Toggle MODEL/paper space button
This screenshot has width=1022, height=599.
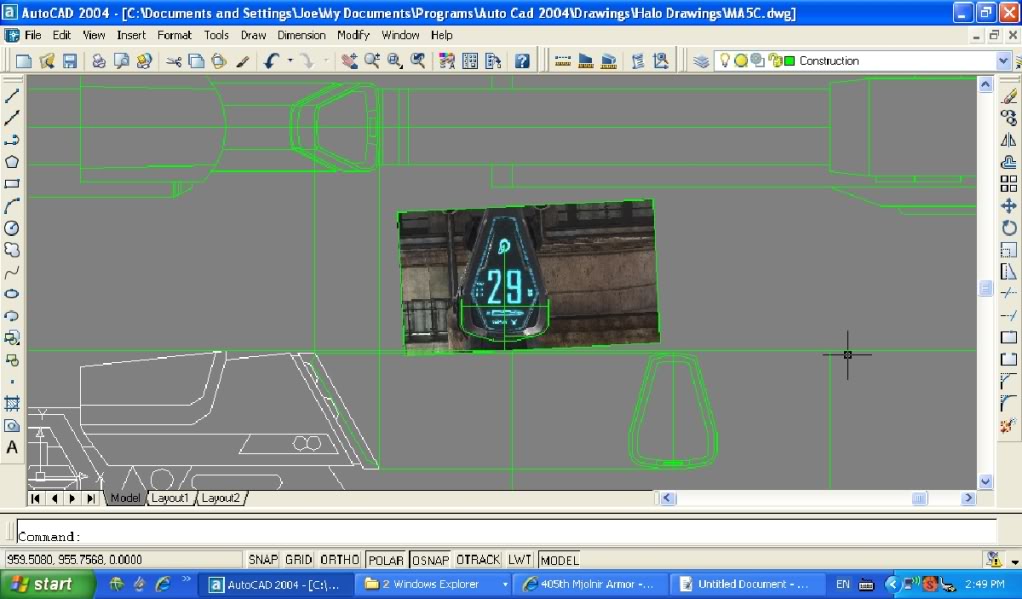(x=559, y=560)
